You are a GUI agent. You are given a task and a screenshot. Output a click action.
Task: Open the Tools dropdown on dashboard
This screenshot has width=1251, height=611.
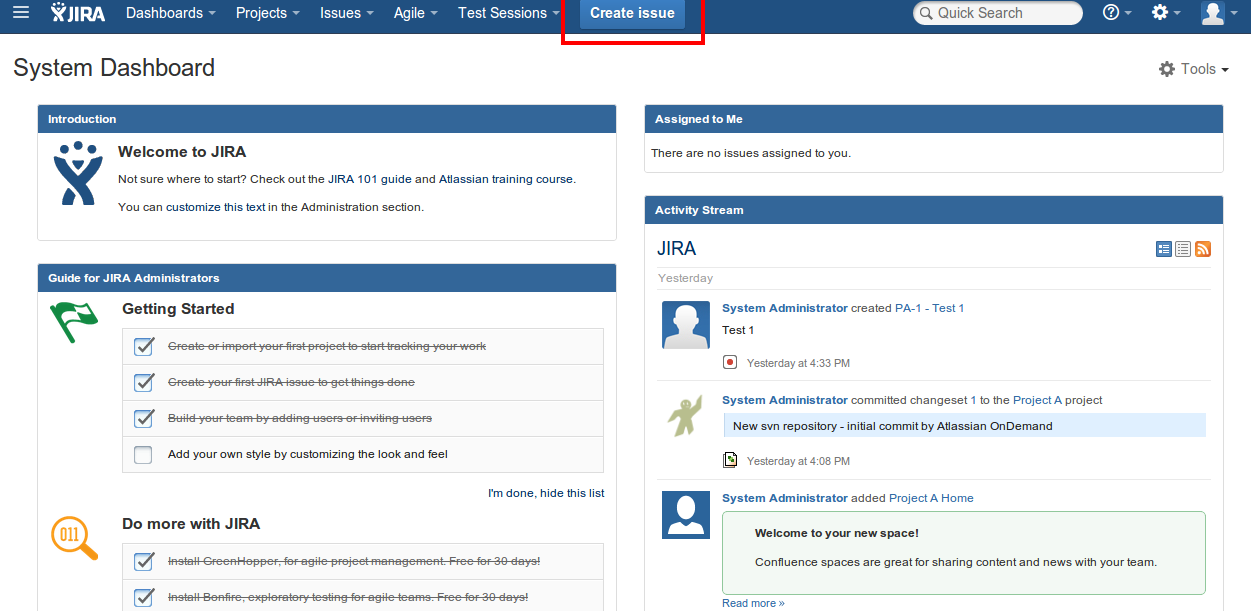click(x=1194, y=69)
